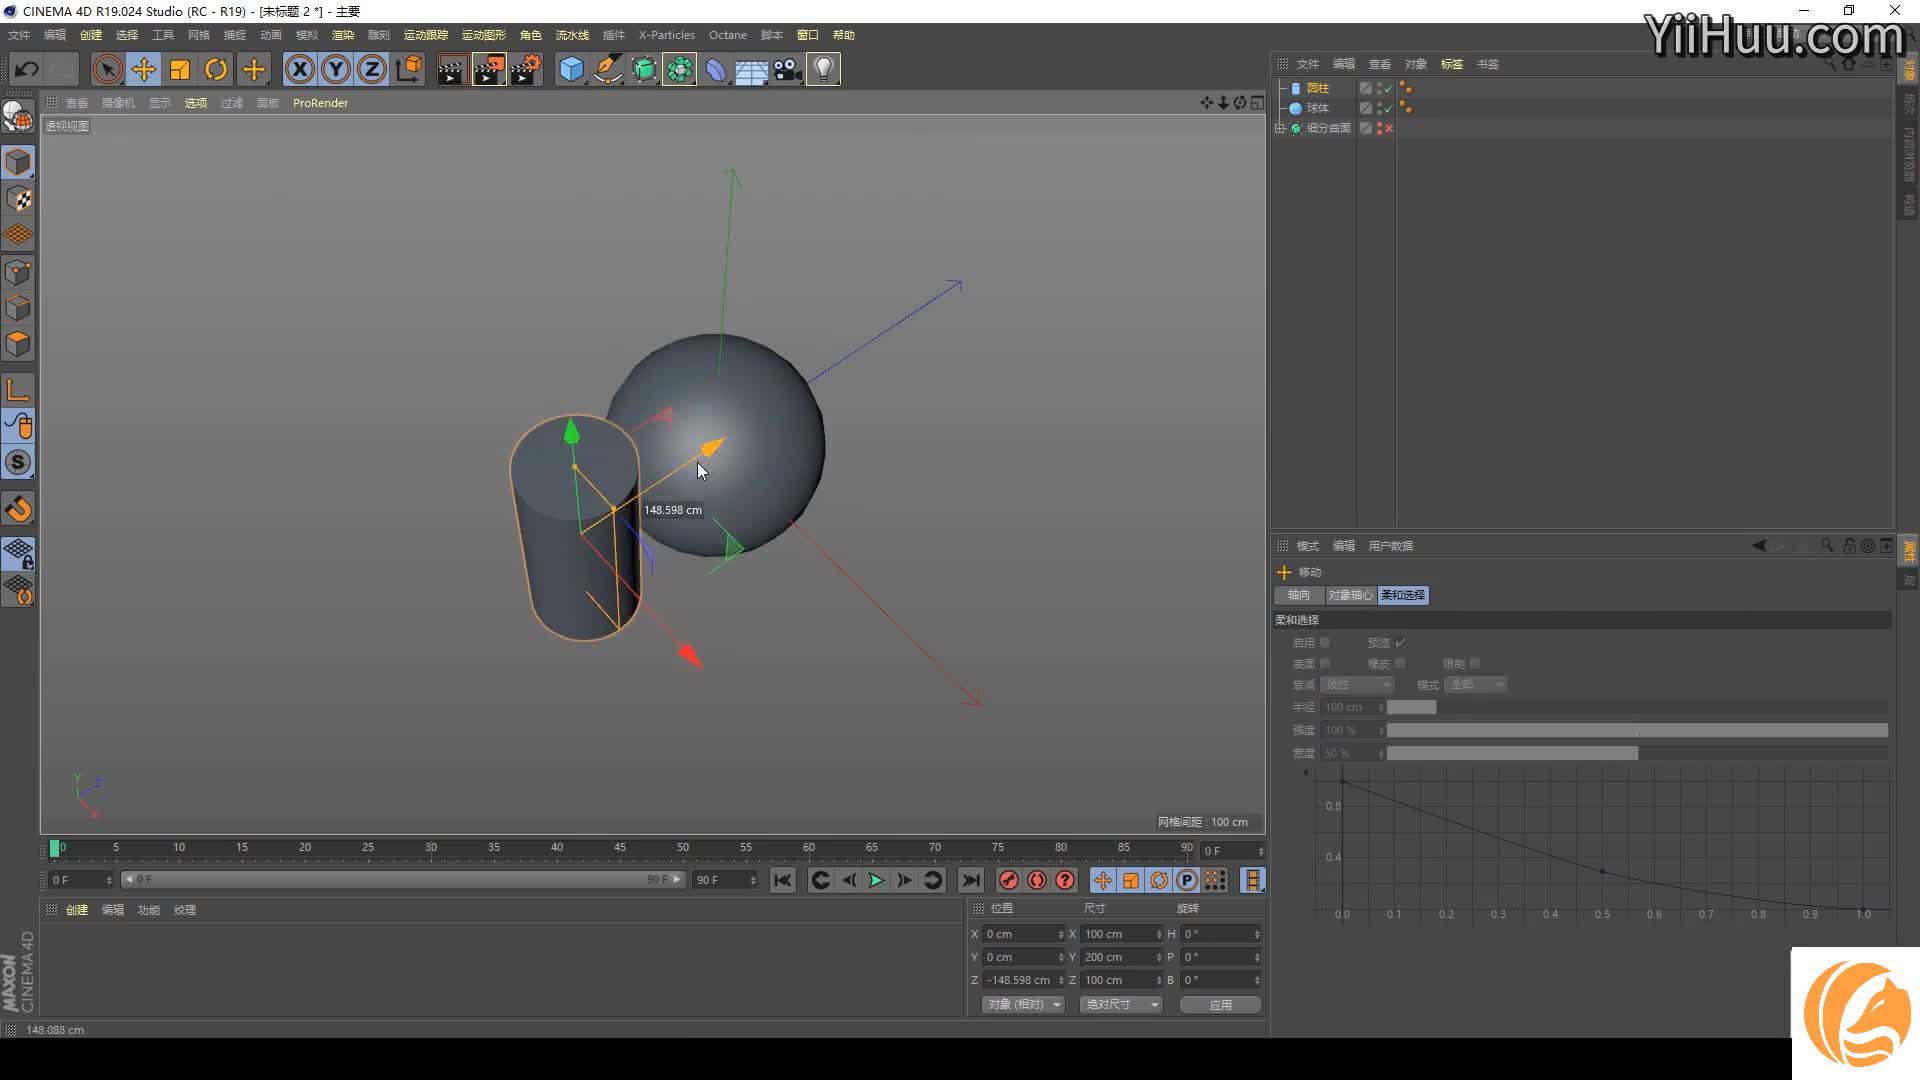Click the Array modeling object icon
Viewport: 1920px width, 1080px height.
click(679, 69)
